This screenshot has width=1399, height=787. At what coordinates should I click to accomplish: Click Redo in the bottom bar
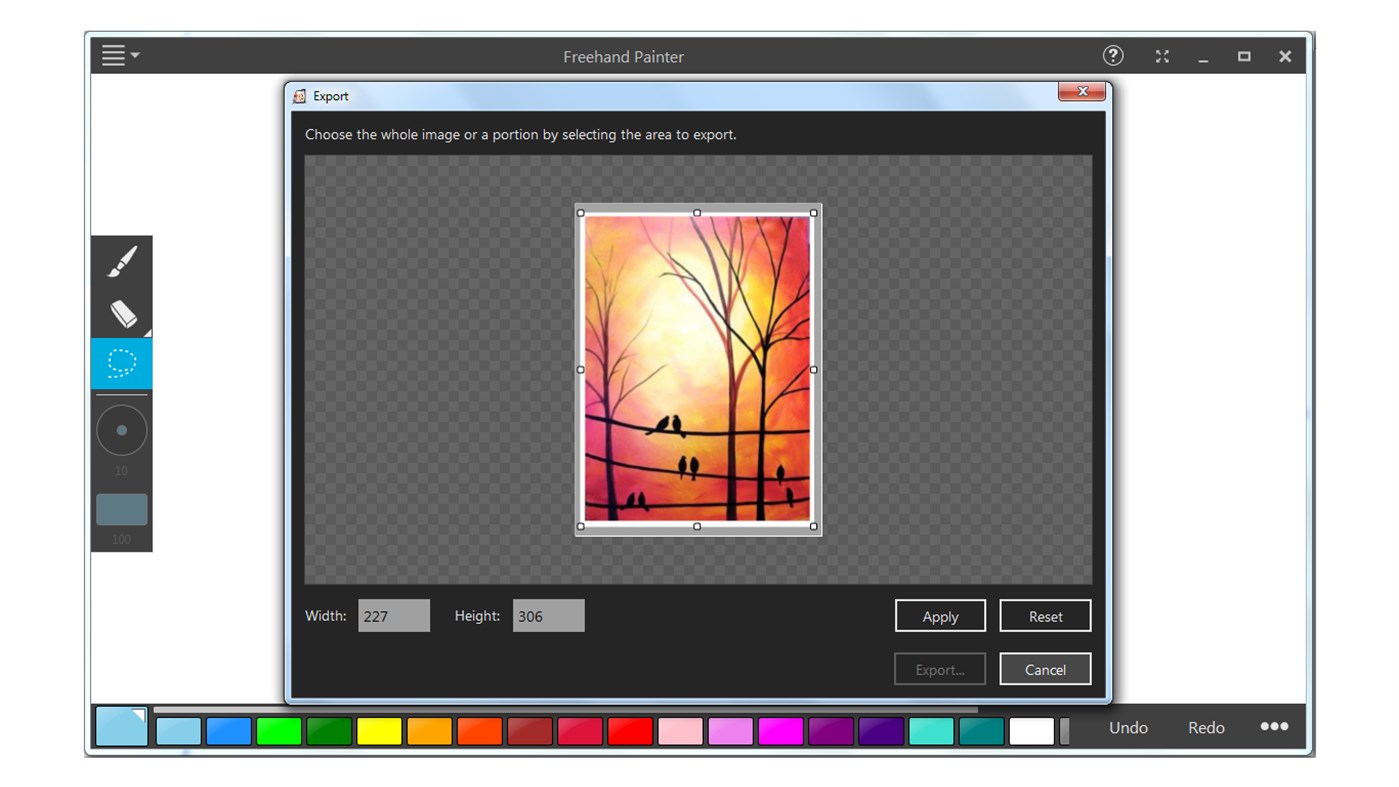pos(1205,728)
